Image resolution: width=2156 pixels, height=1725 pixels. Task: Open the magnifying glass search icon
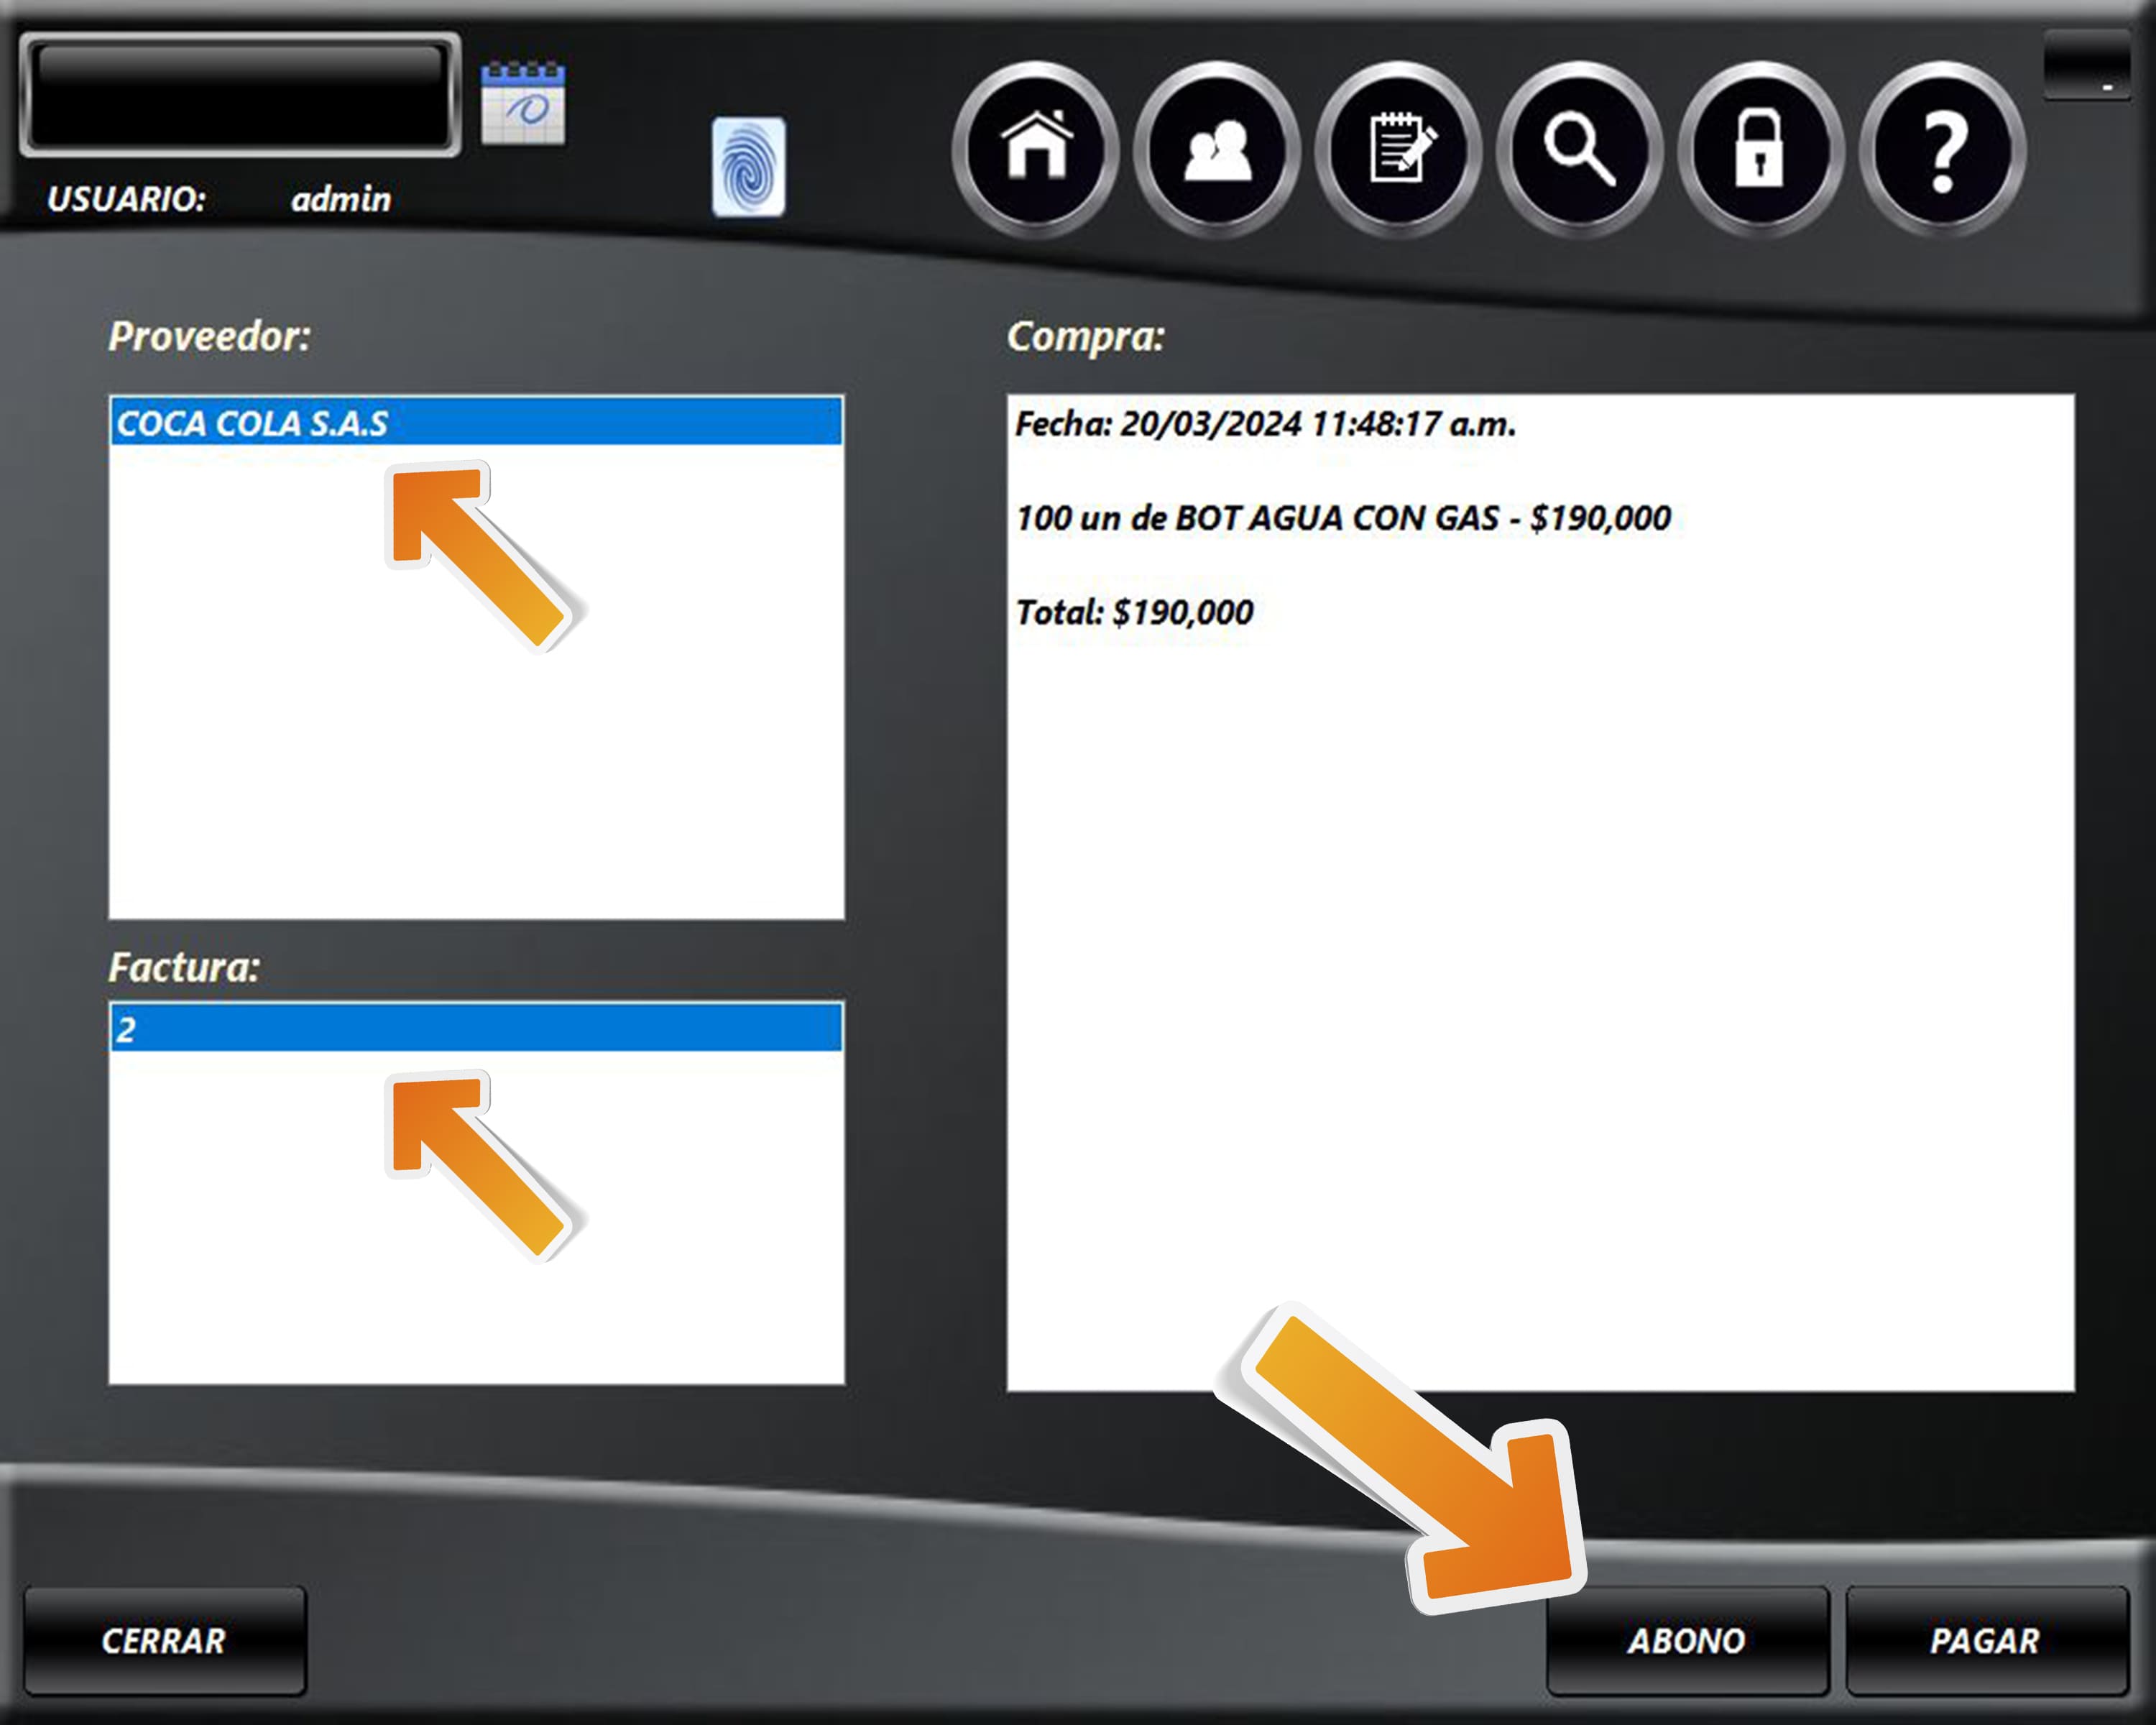pyautogui.click(x=1579, y=148)
